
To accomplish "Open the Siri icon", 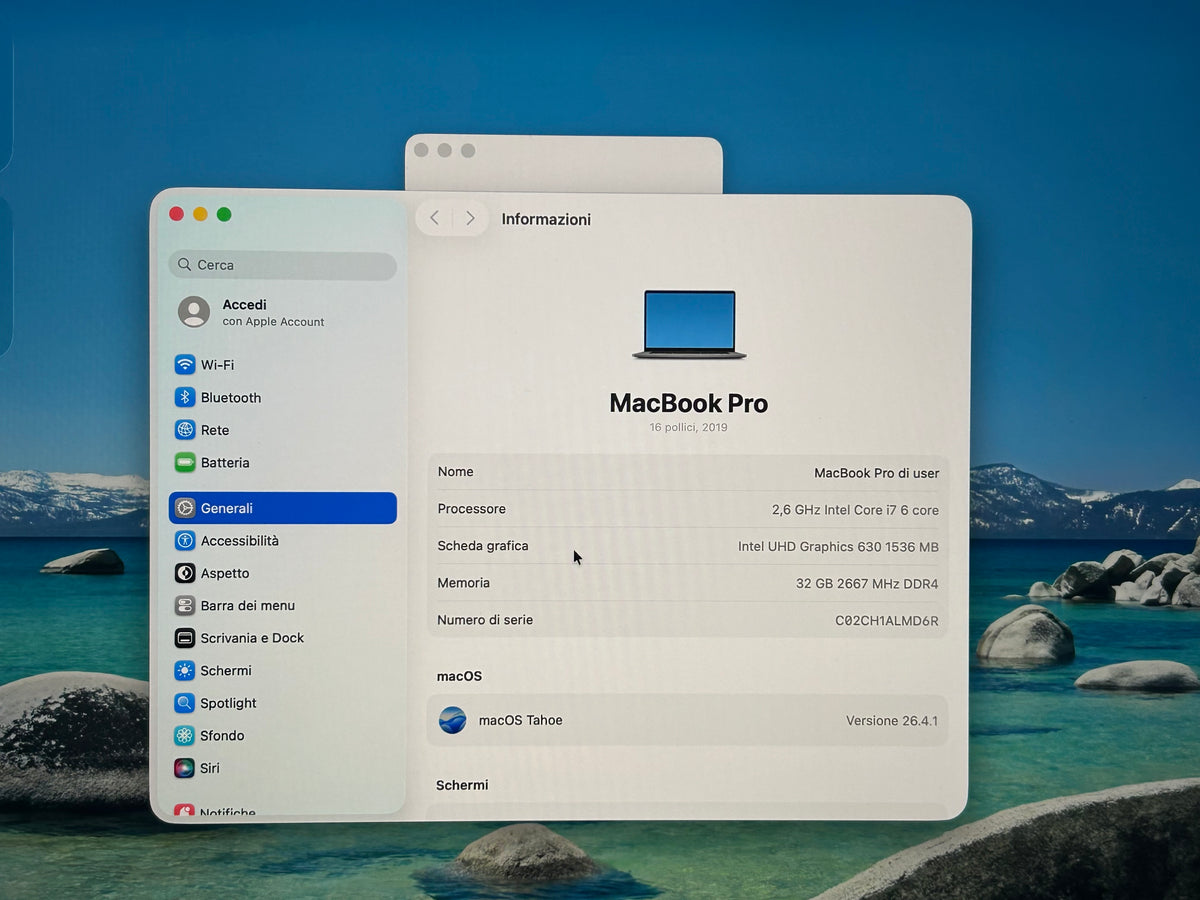I will (x=185, y=768).
